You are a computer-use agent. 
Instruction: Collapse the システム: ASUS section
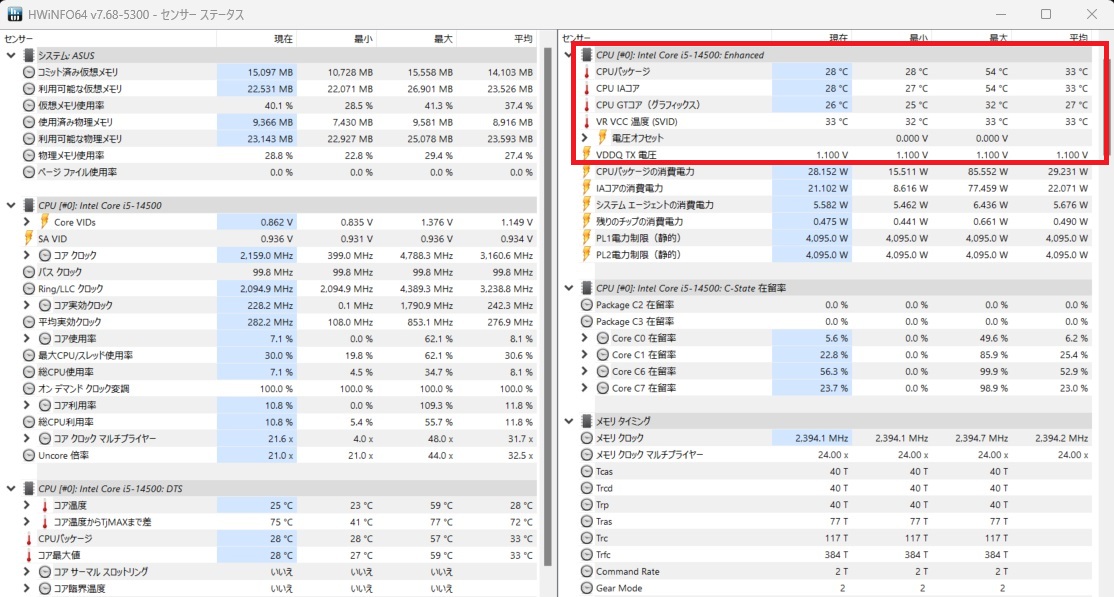[11, 55]
